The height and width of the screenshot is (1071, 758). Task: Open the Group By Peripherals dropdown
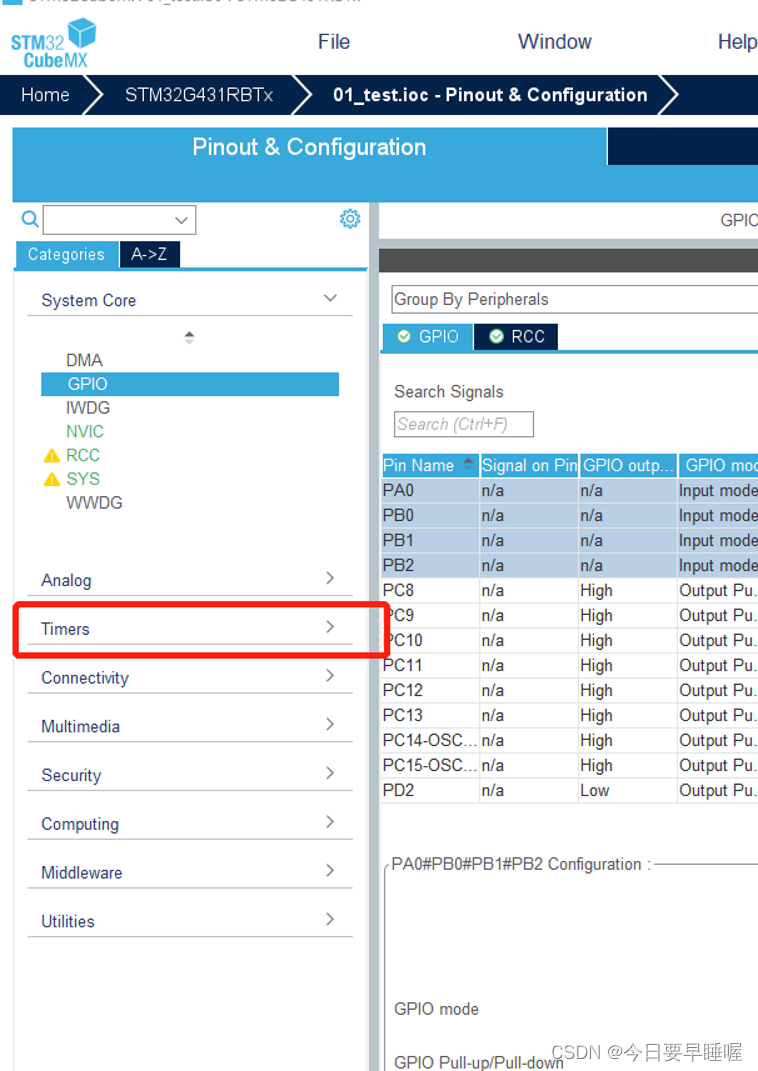pos(574,299)
